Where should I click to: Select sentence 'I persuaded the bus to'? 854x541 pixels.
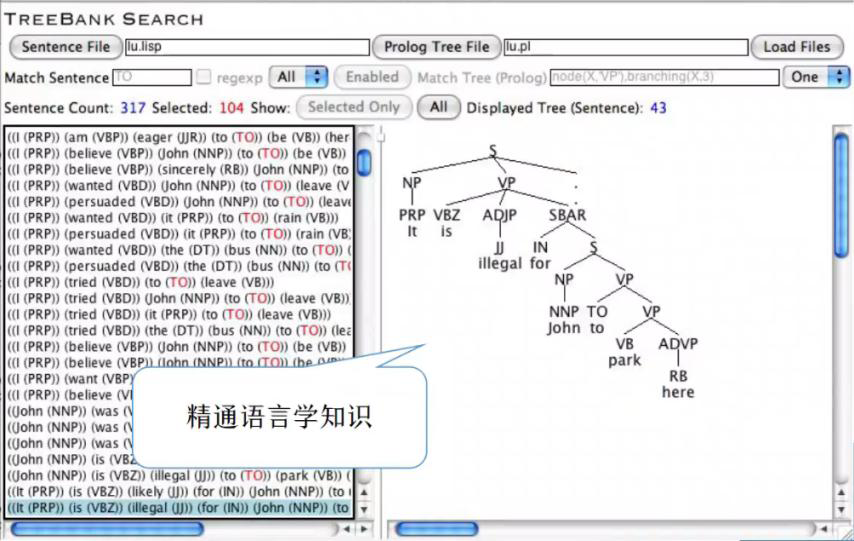pos(179,266)
